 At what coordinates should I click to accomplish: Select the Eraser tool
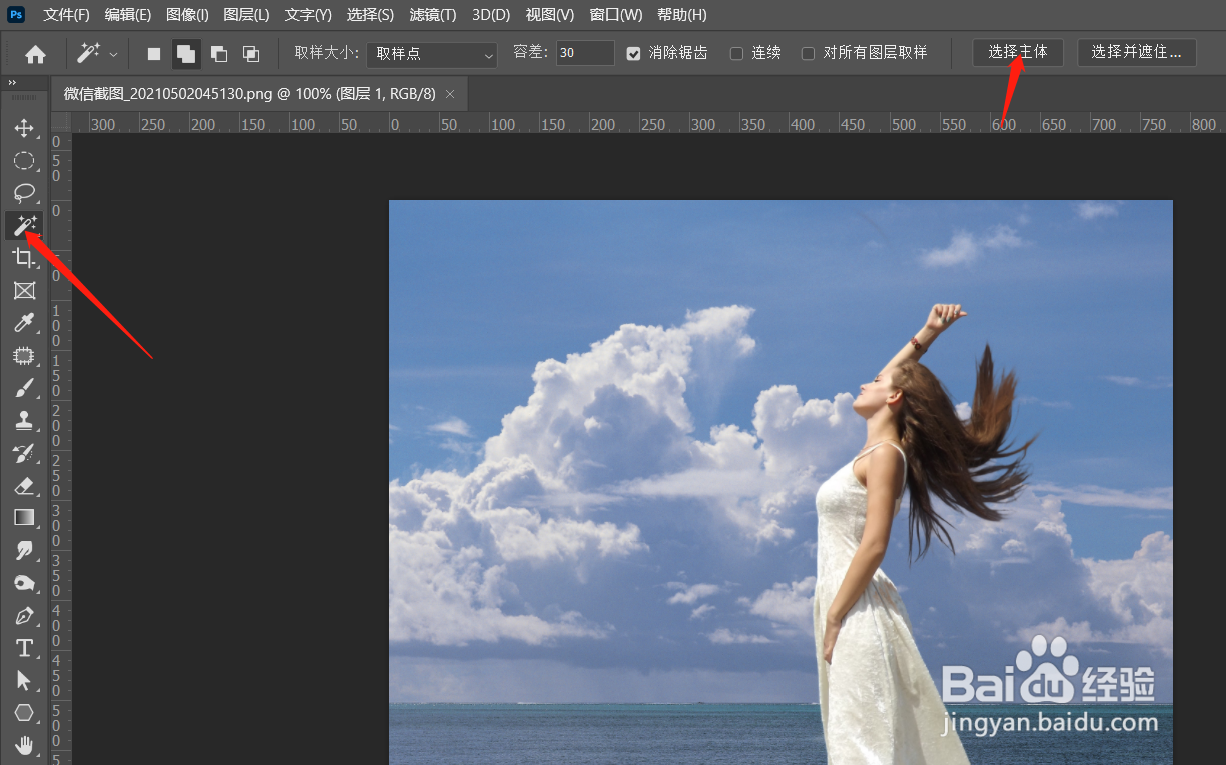(x=24, y=485)
